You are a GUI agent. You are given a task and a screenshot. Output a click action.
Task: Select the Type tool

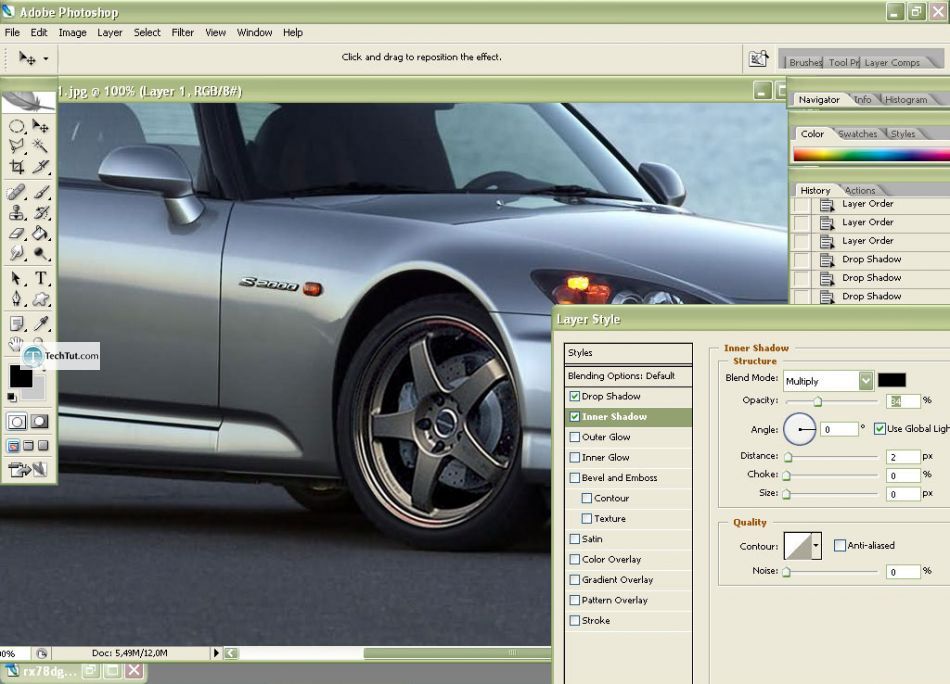(x=40, y=279)
